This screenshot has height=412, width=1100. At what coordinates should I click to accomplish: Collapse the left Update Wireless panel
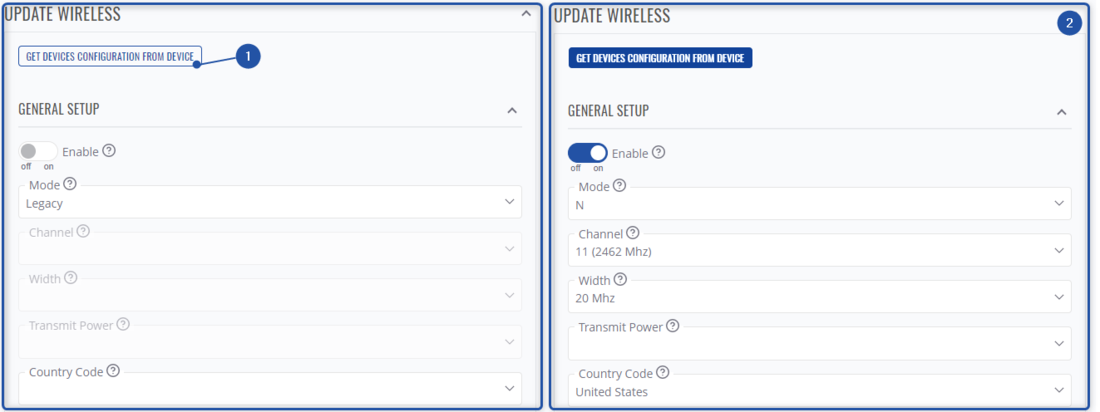pos(526,14)
